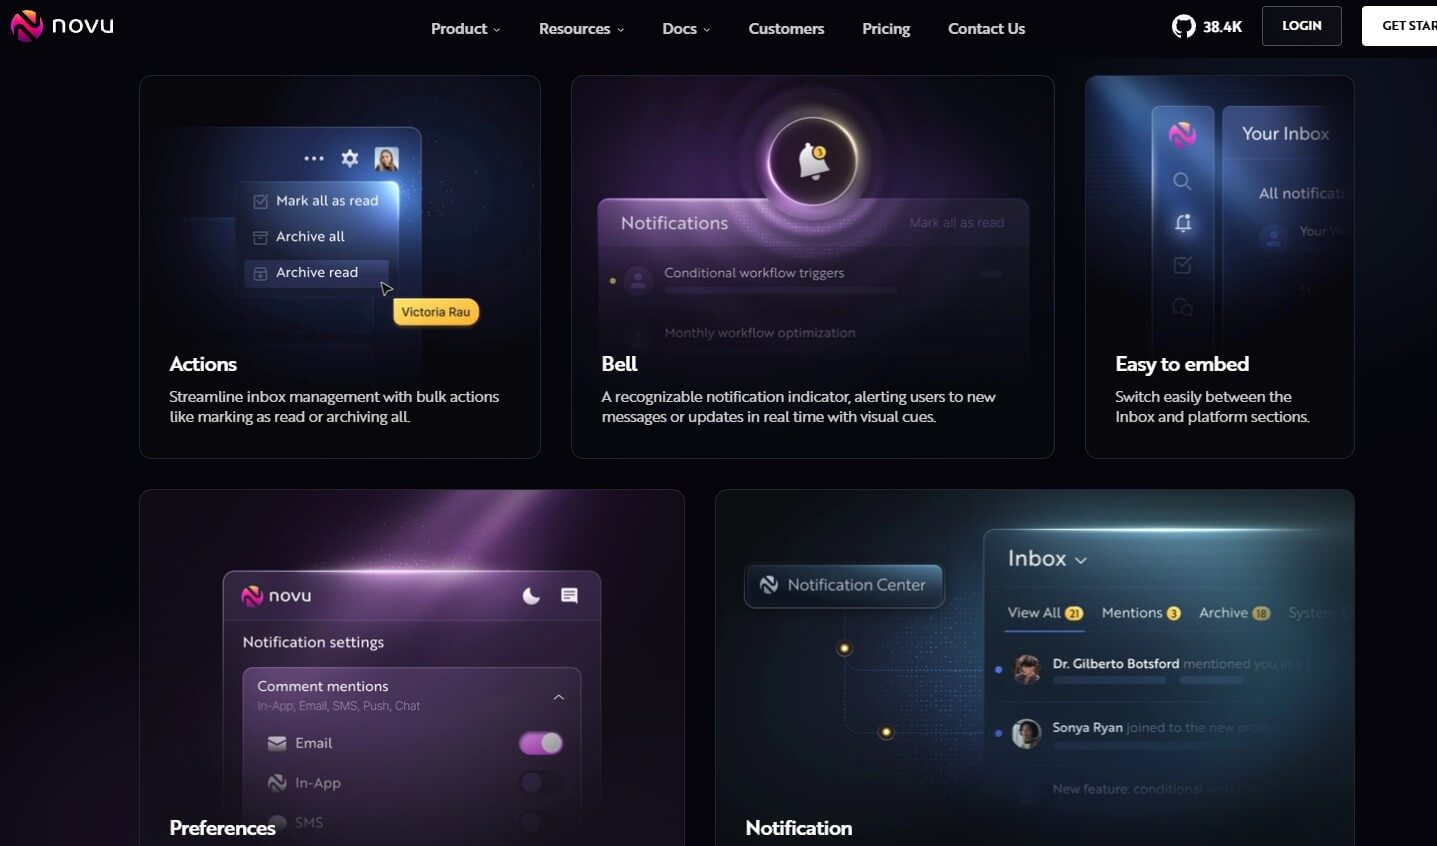Image resolution: width=1437 pixels, height=846 pixels.
Task: Switch to the Mentions tab
Action: 1140,613
